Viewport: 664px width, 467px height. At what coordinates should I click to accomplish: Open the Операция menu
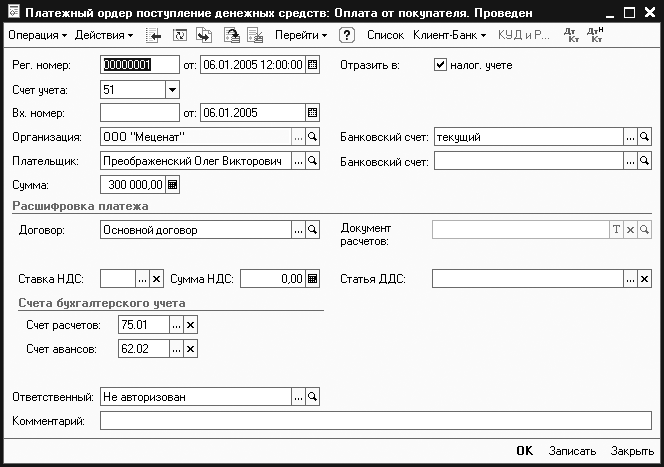pos(37,35)
